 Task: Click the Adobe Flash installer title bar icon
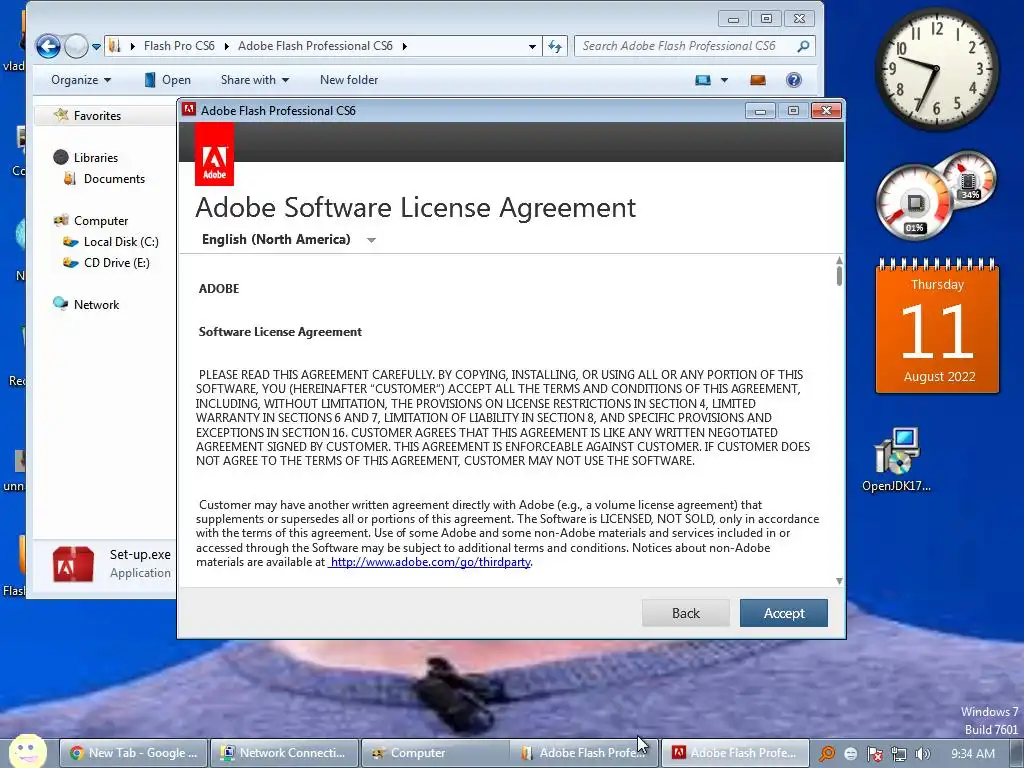[x=189, y=110]
